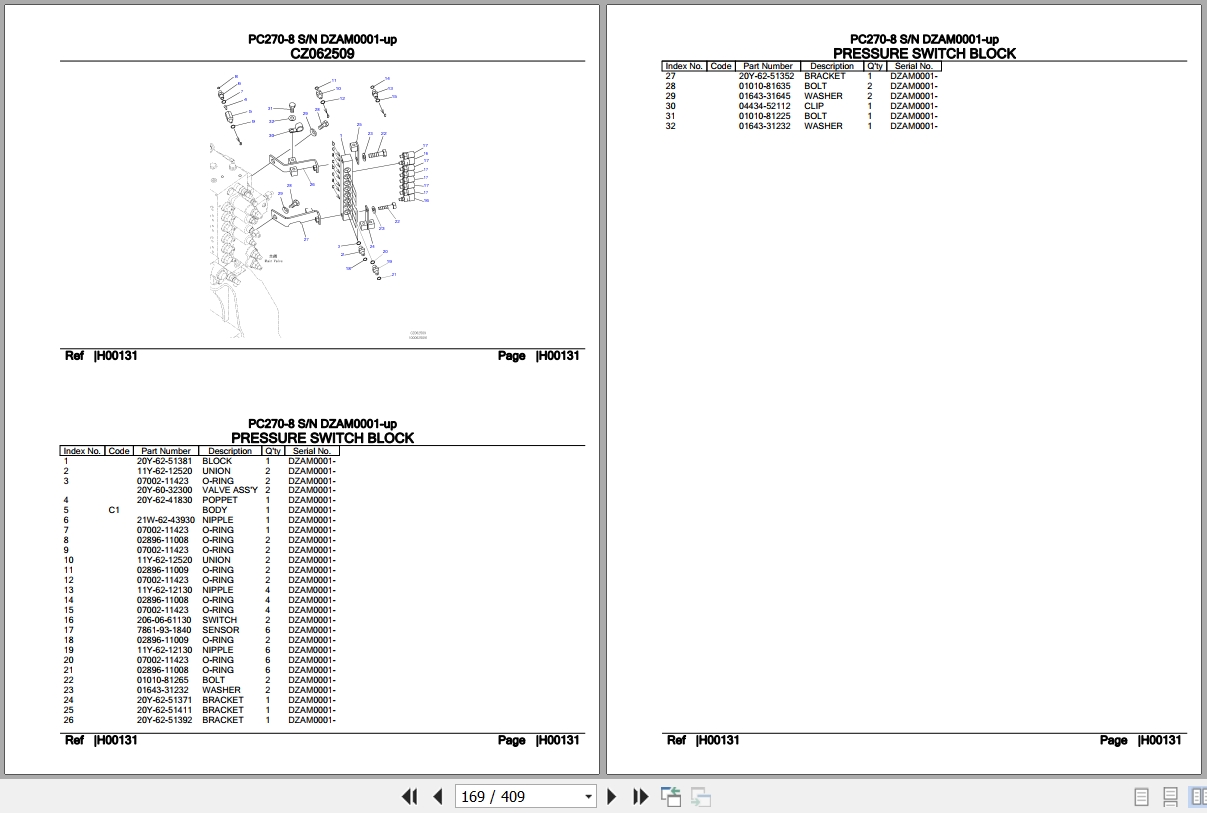Click part number 04434-52112 for CLIP
Viewport: 1207px width, 813px height.
pyautogui.click(x=765, y=106)
